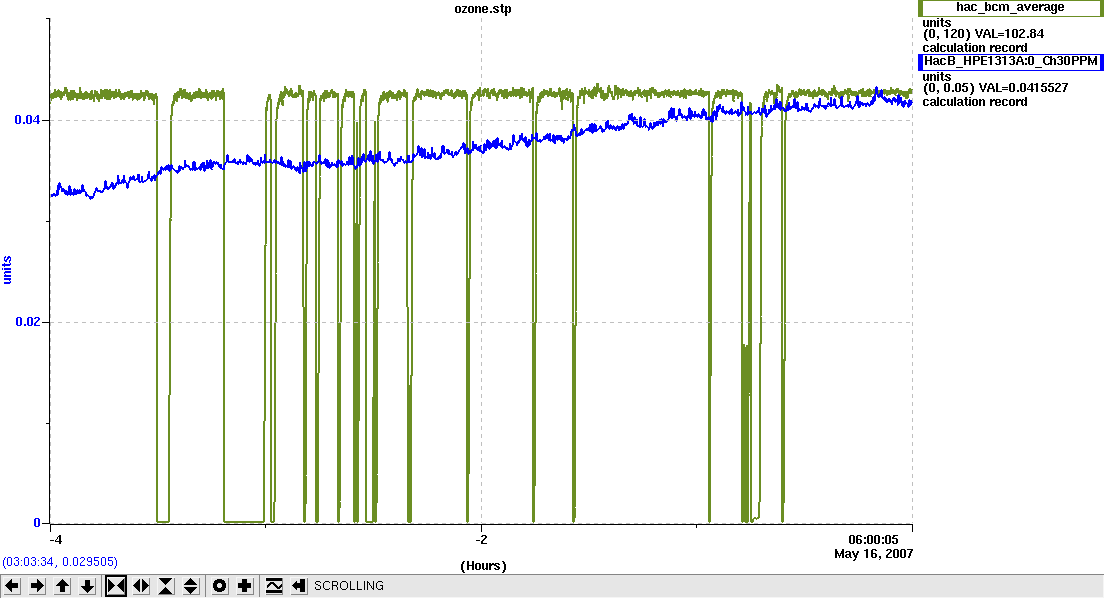Click the 06:00:05 time stamp
Image resolution: width=1104 pixels, height=598 pixels.
pyautogui.click(x=873, y=540)
